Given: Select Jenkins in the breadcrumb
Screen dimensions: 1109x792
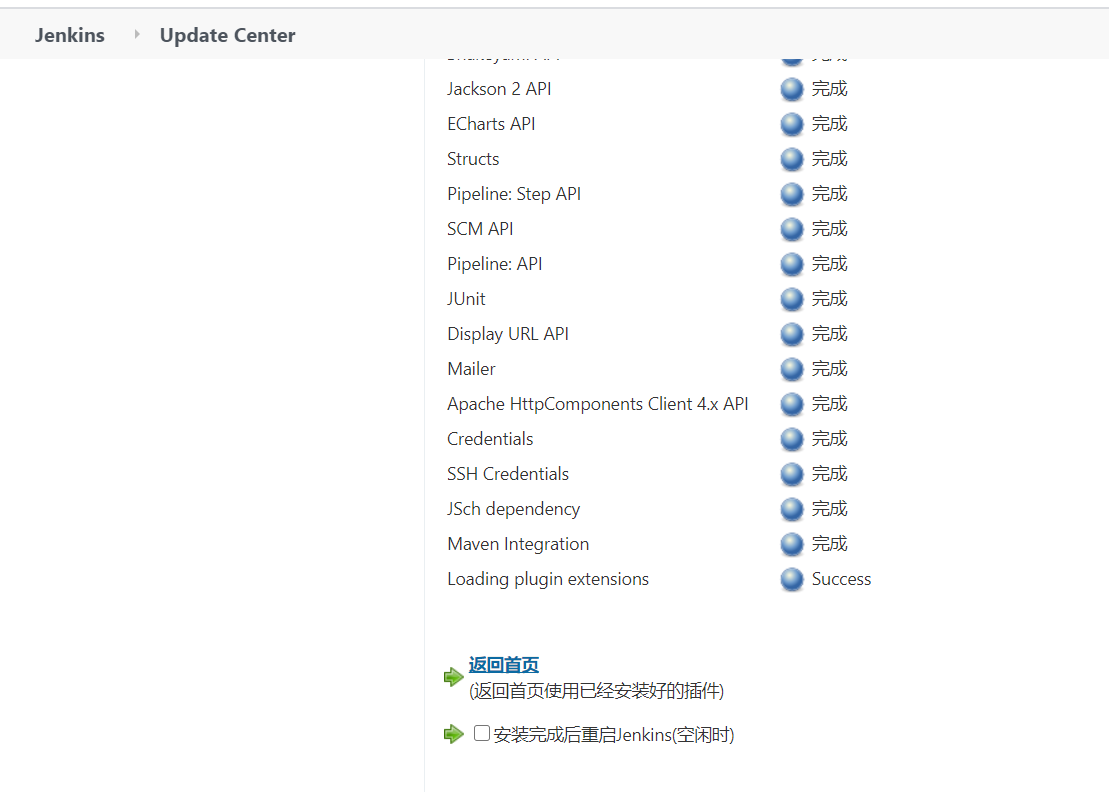Looking at the screenshot, I should (x=69, y=34).
